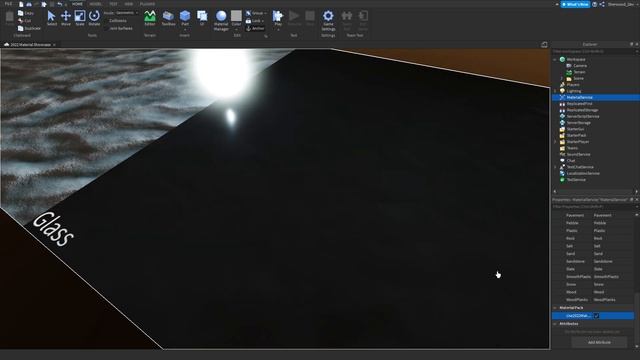The image size is (640, 360).
Task: Select the 2022 Material Showcase document tab
Action: [30, 44]
